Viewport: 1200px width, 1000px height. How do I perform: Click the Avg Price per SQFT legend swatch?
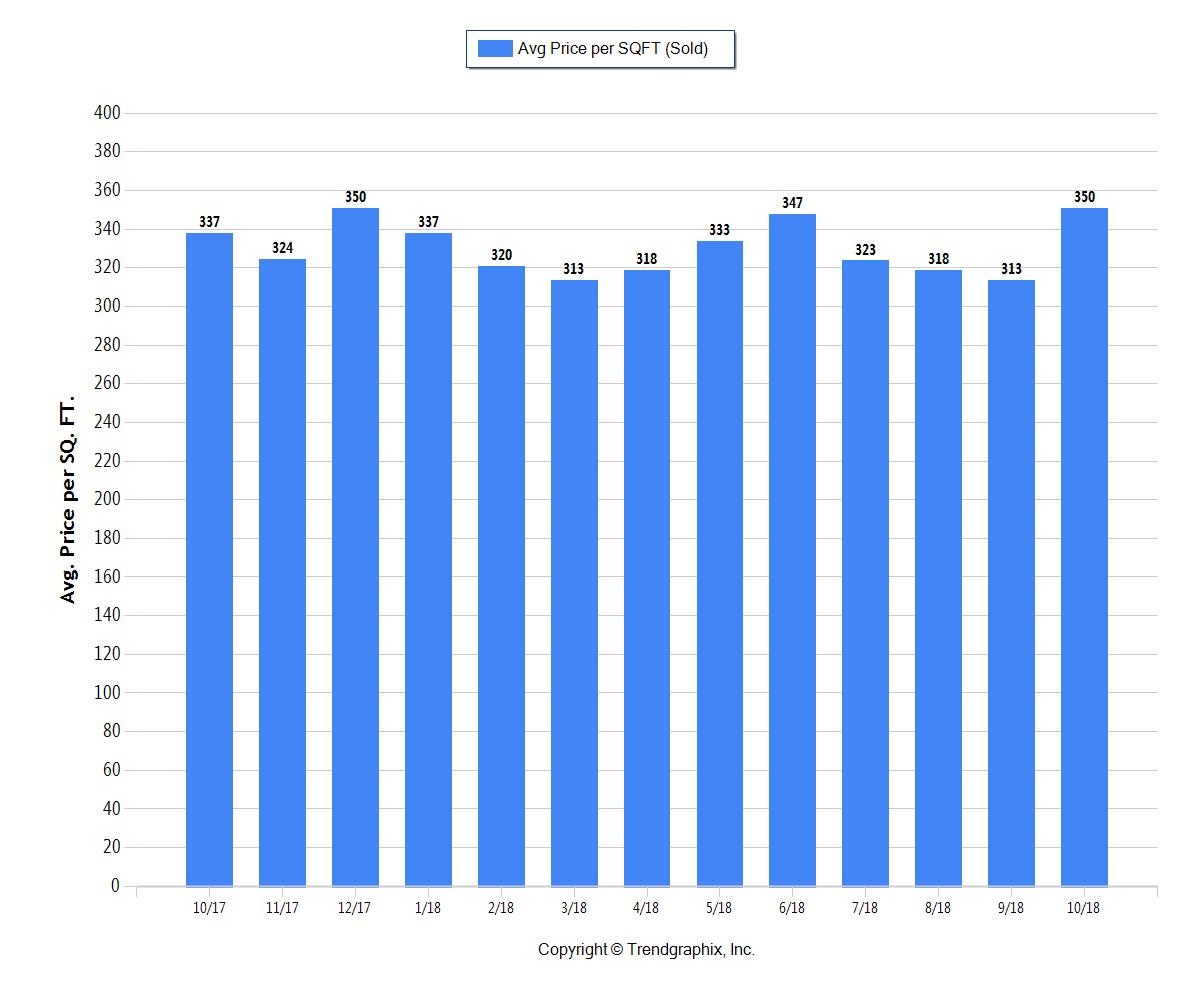(495, 47)
